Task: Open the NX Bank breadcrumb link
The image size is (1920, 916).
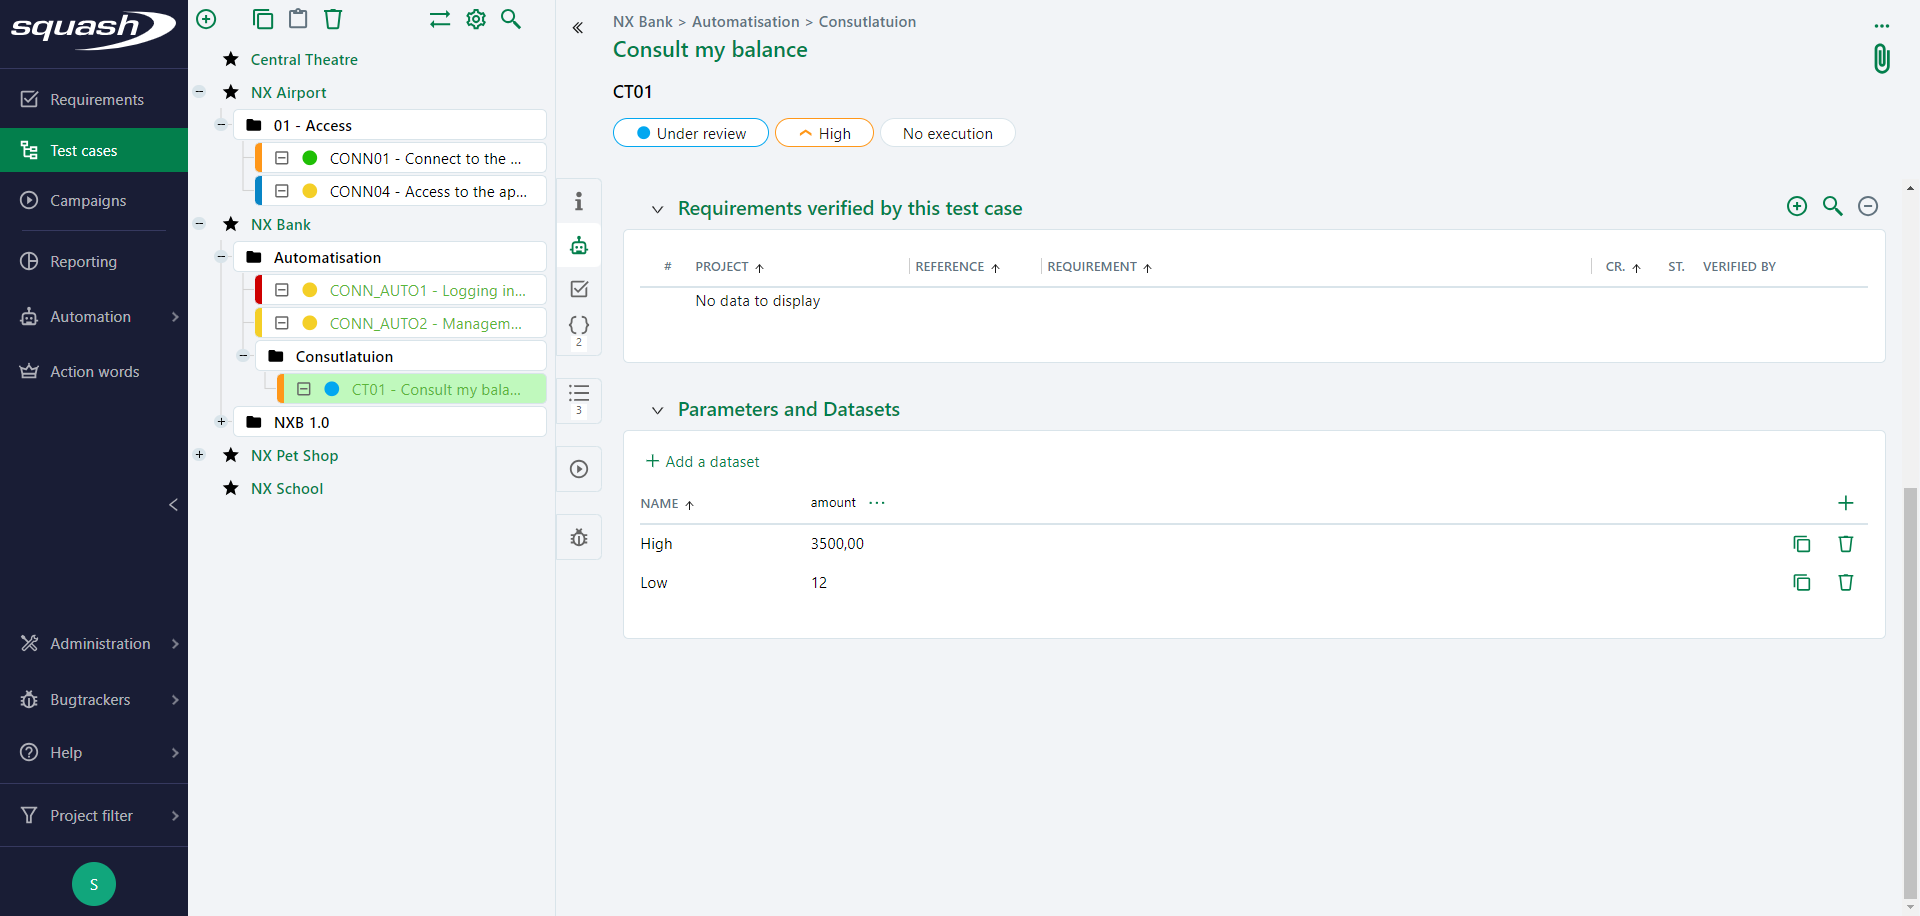Action: tap(643, 21)
